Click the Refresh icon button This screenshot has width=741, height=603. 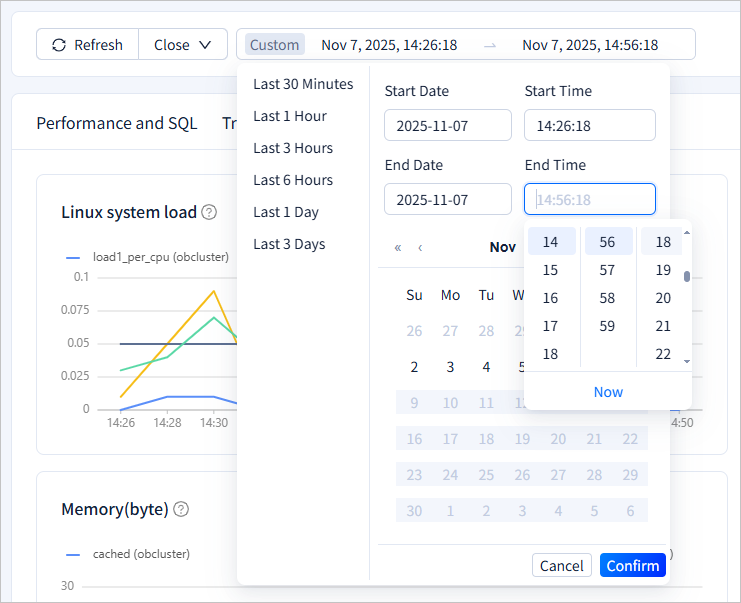tap(87, 45)
